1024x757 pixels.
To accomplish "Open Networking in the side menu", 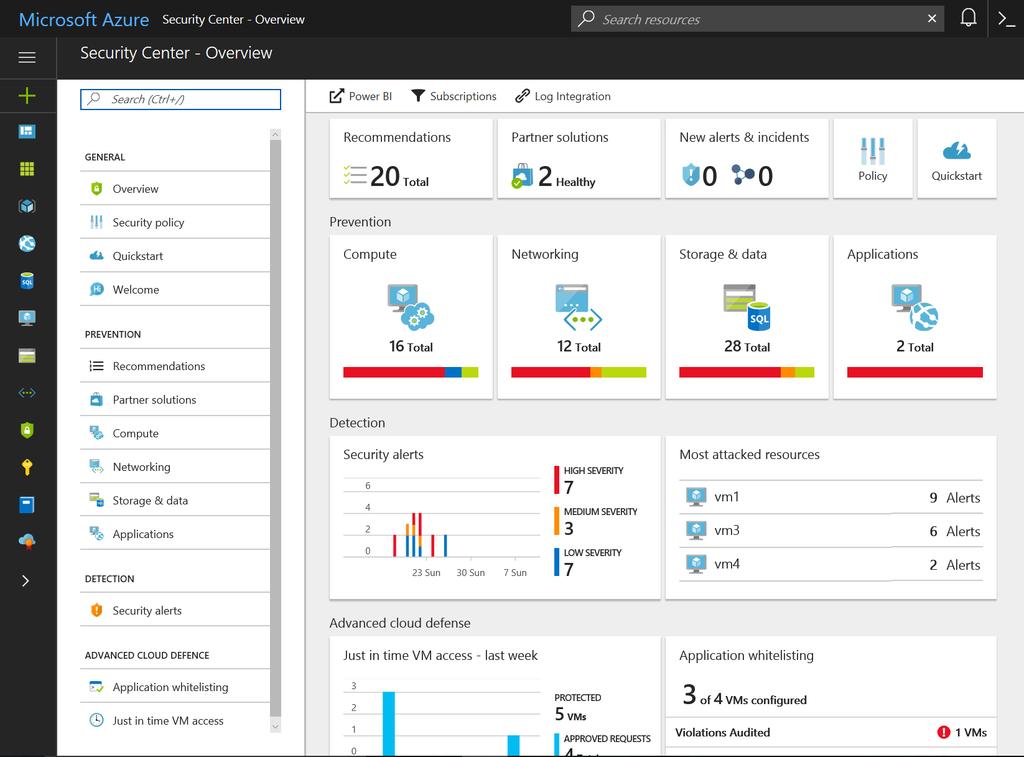I will tap(175, 466).
